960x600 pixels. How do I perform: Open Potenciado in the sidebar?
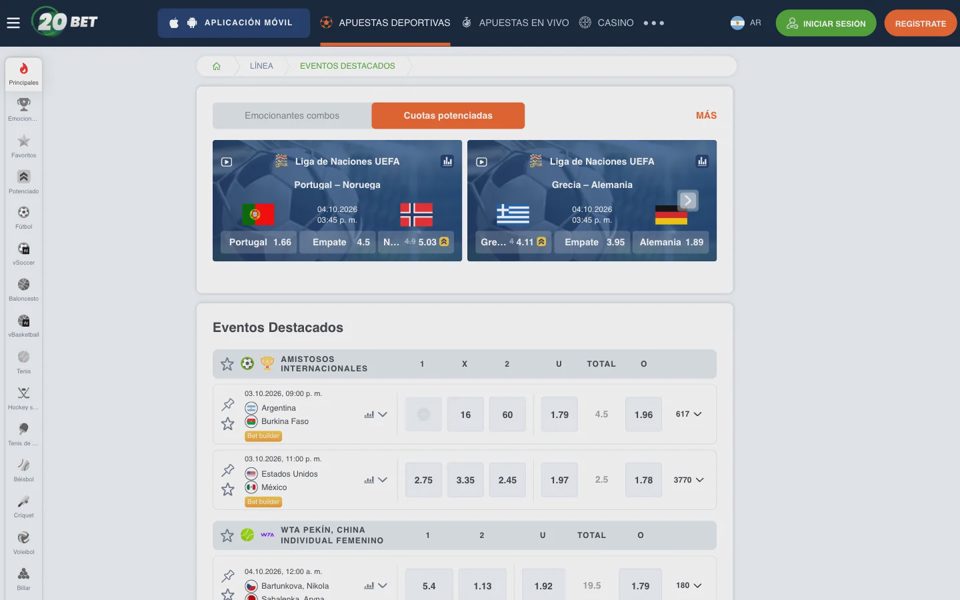coord(23,182)
